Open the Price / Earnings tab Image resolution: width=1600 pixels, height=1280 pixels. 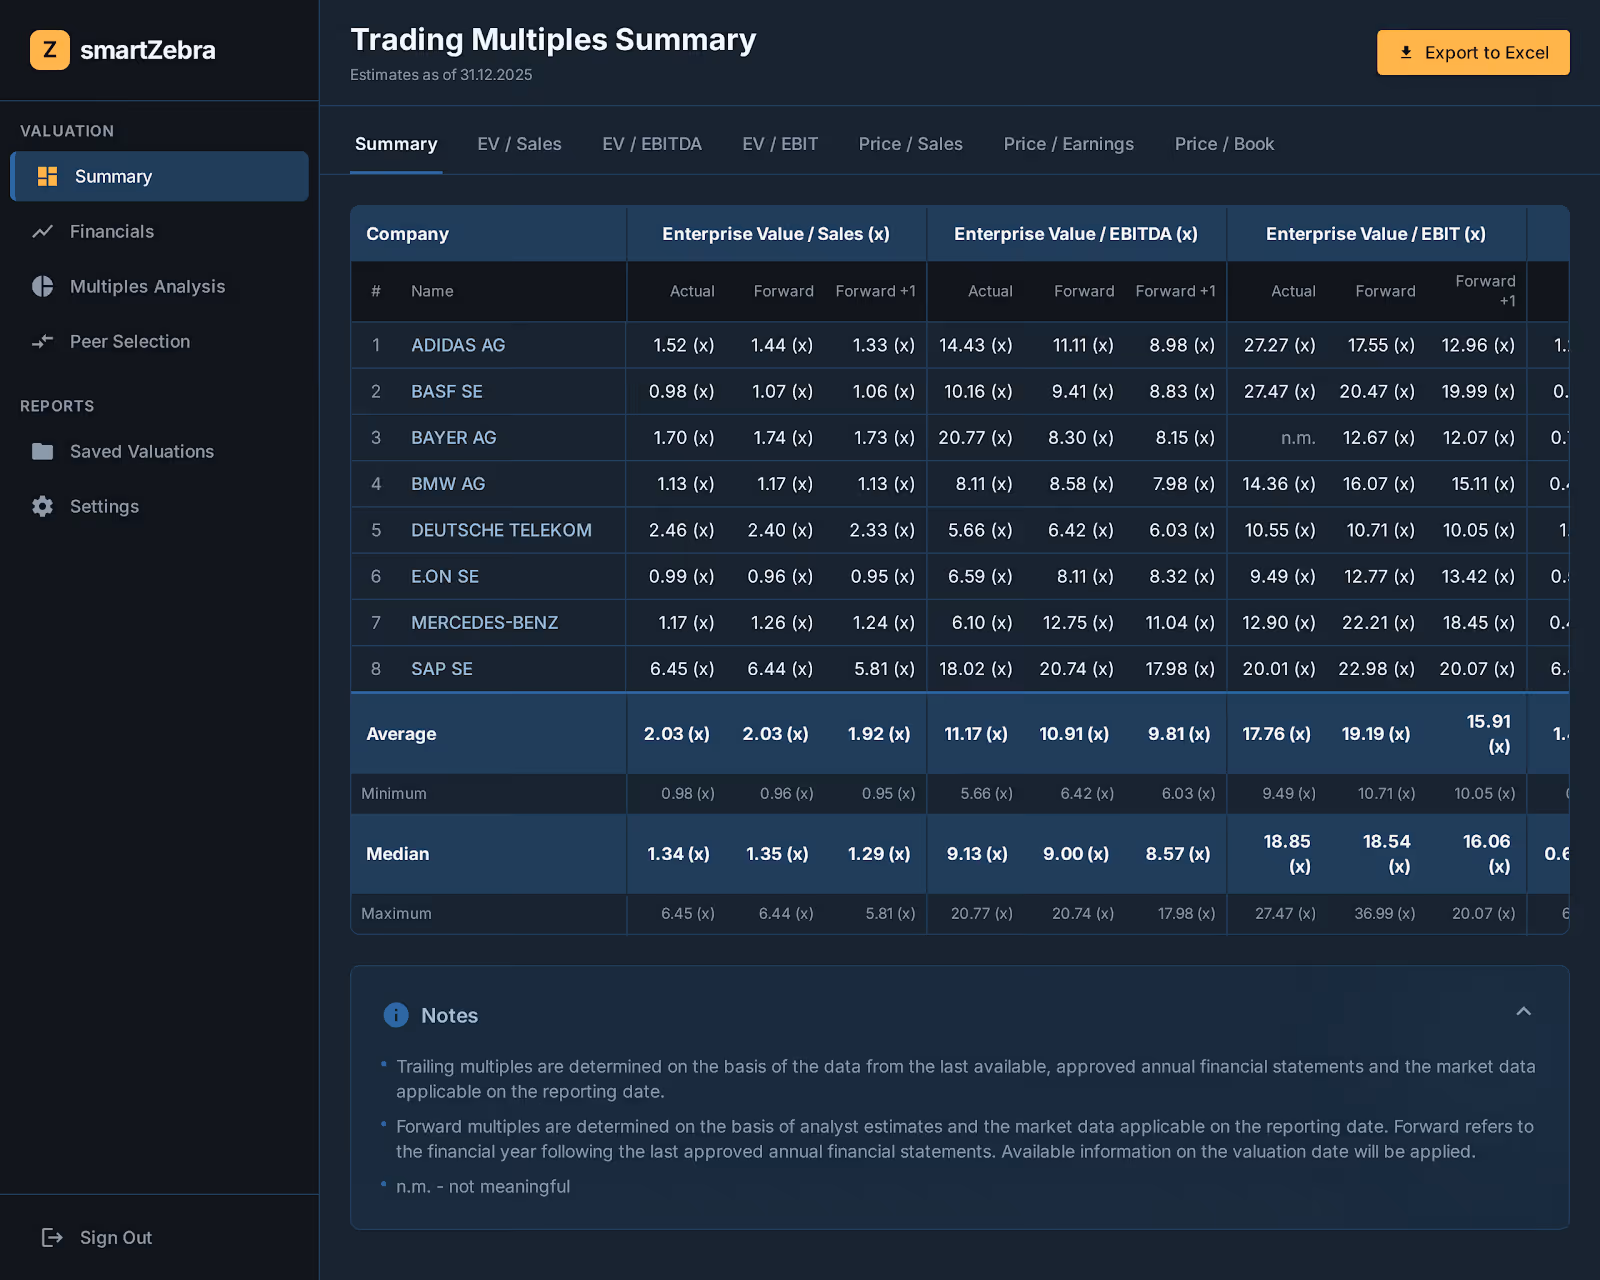[x=1068, y=144]
